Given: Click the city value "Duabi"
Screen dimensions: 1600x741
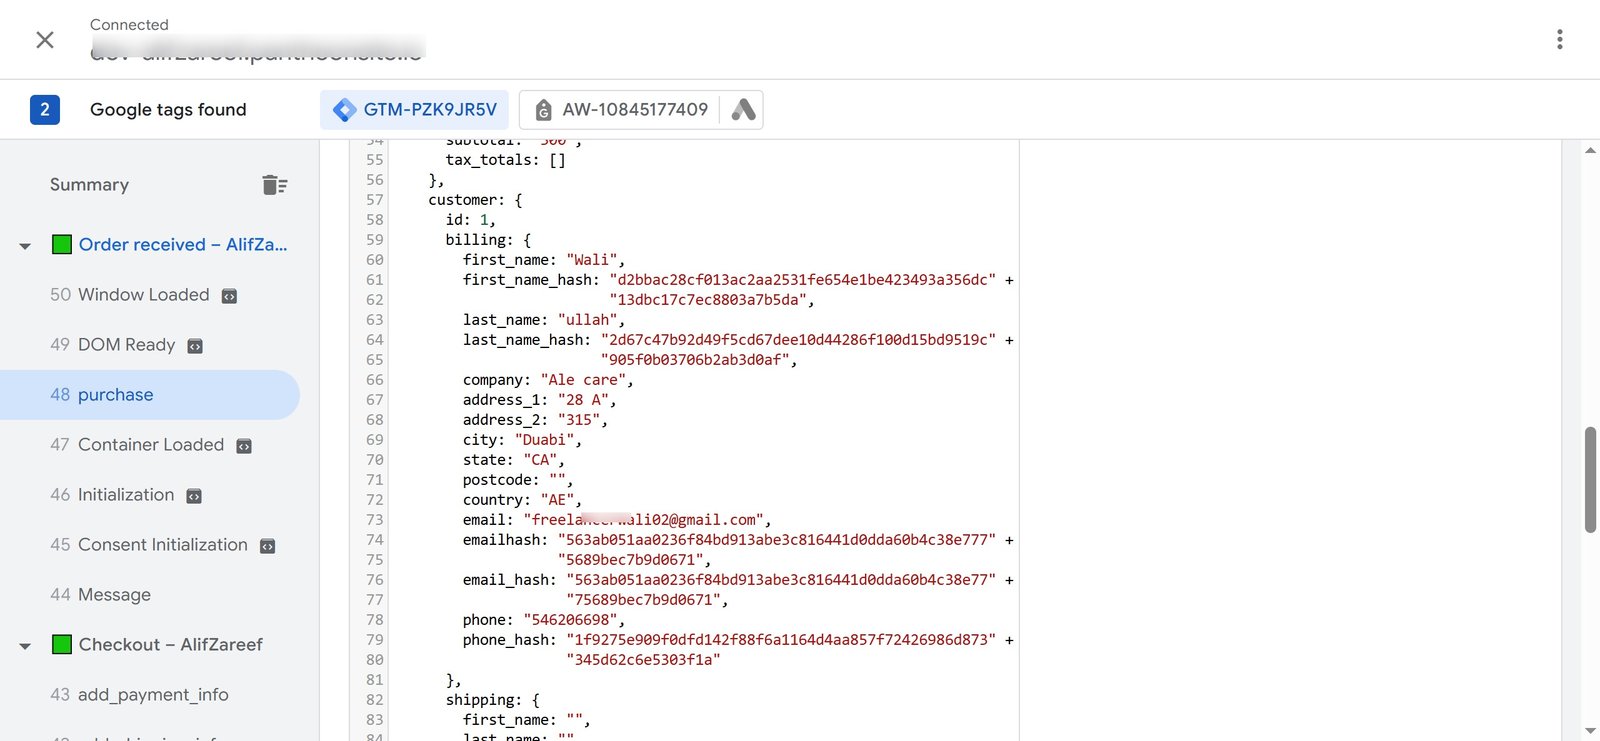Looking at the screenshot, I should (544, 440).
